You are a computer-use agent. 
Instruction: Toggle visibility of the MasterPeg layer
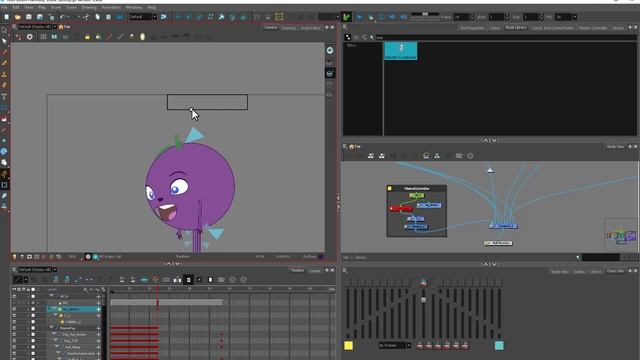(14, 328)
